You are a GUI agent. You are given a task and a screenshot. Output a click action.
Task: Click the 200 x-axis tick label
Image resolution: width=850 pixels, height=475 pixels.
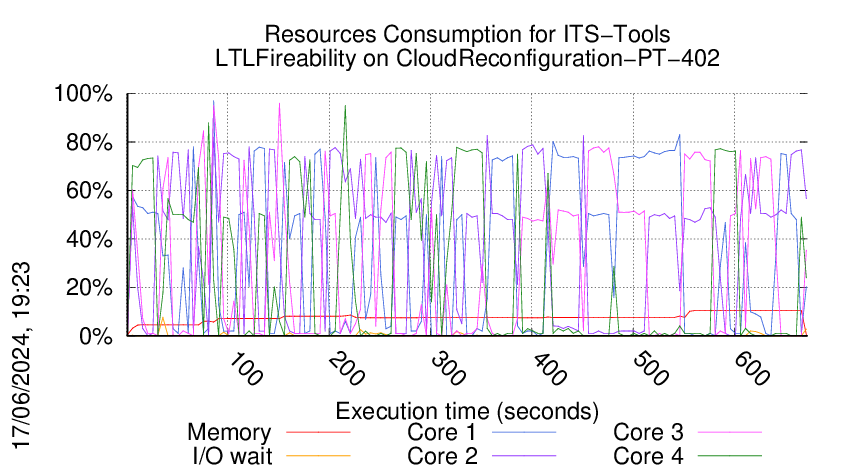345,369
